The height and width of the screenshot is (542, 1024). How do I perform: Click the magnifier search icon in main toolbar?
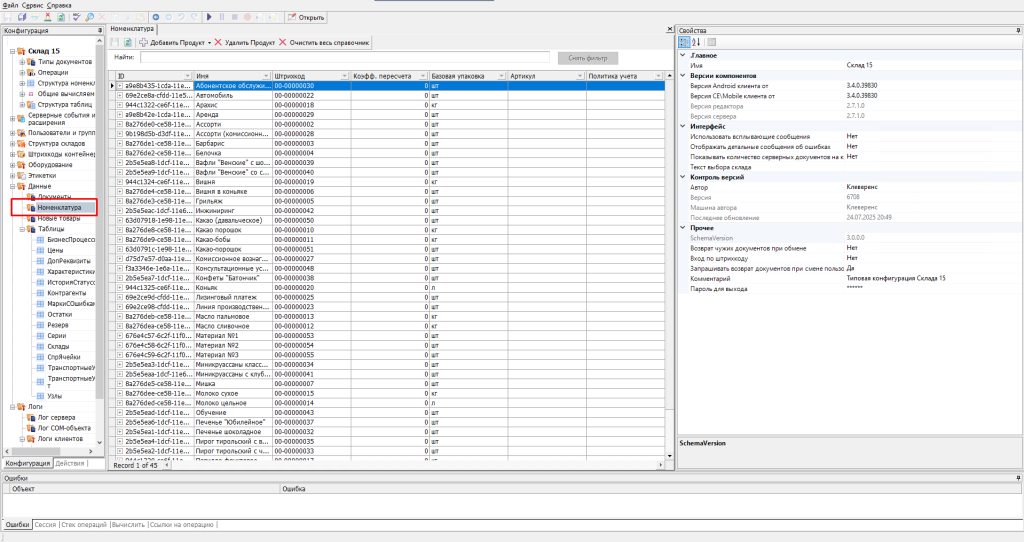click(90, 18)
